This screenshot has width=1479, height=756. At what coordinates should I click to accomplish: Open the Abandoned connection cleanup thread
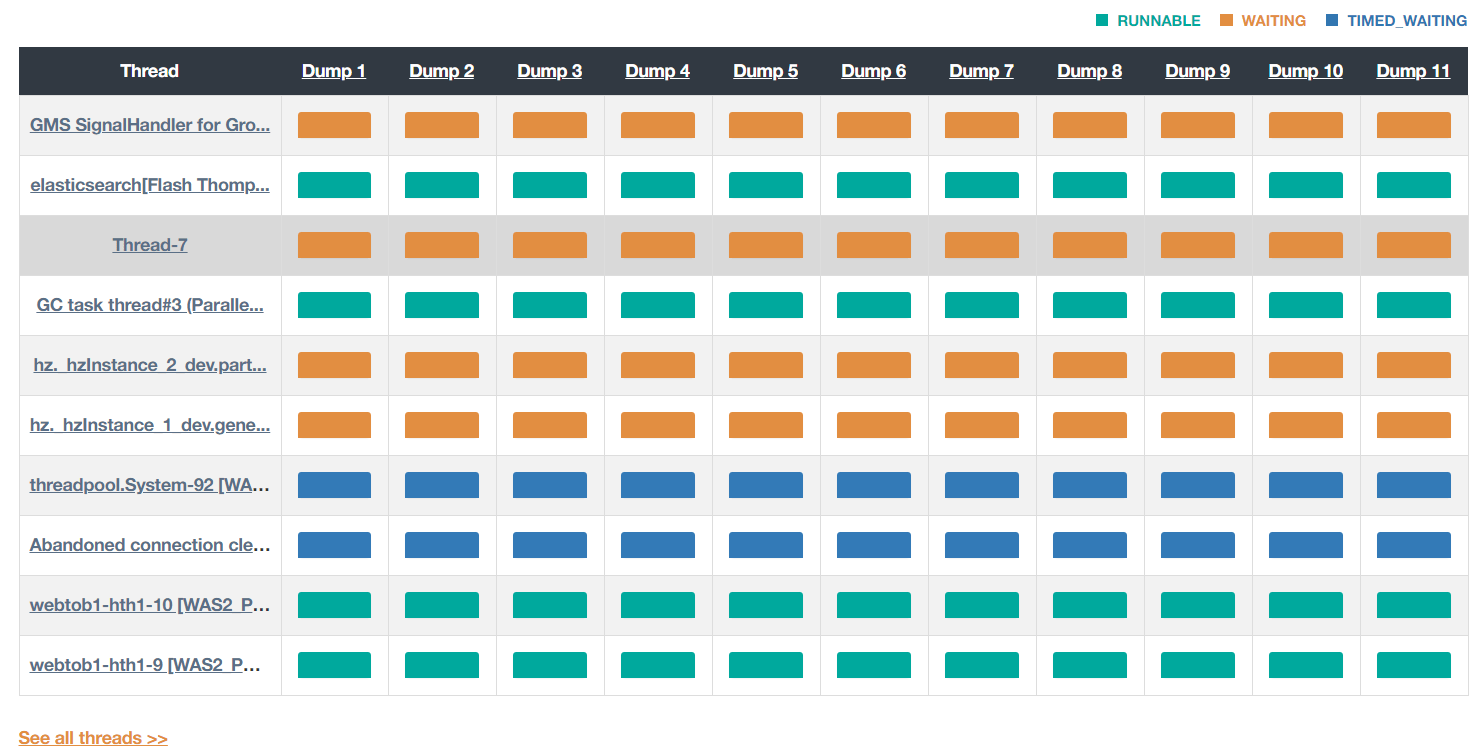[150, 545]
